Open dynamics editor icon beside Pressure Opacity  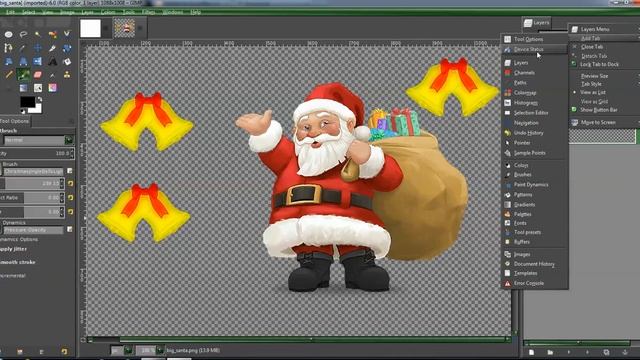tap(70, 230)
